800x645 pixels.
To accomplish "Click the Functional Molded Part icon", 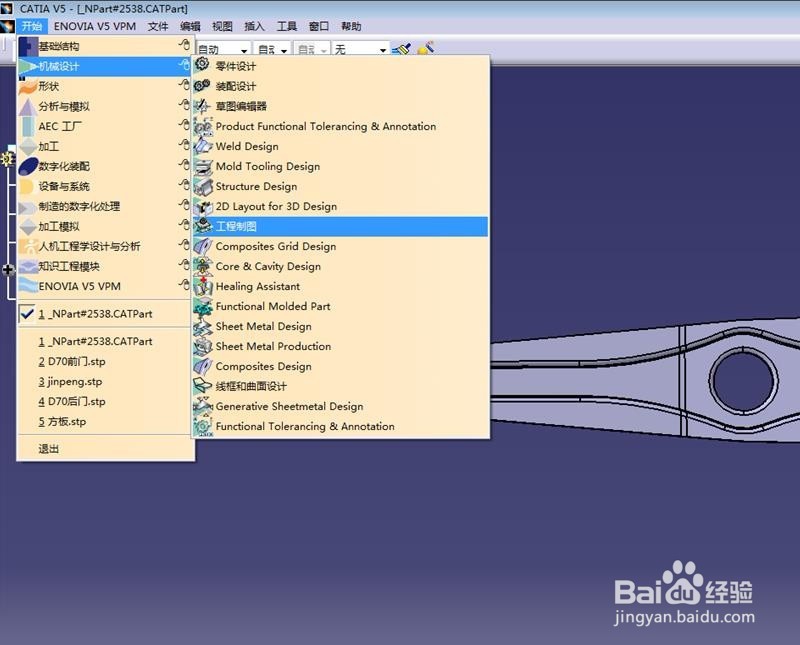I will click(x=203, y=306).
